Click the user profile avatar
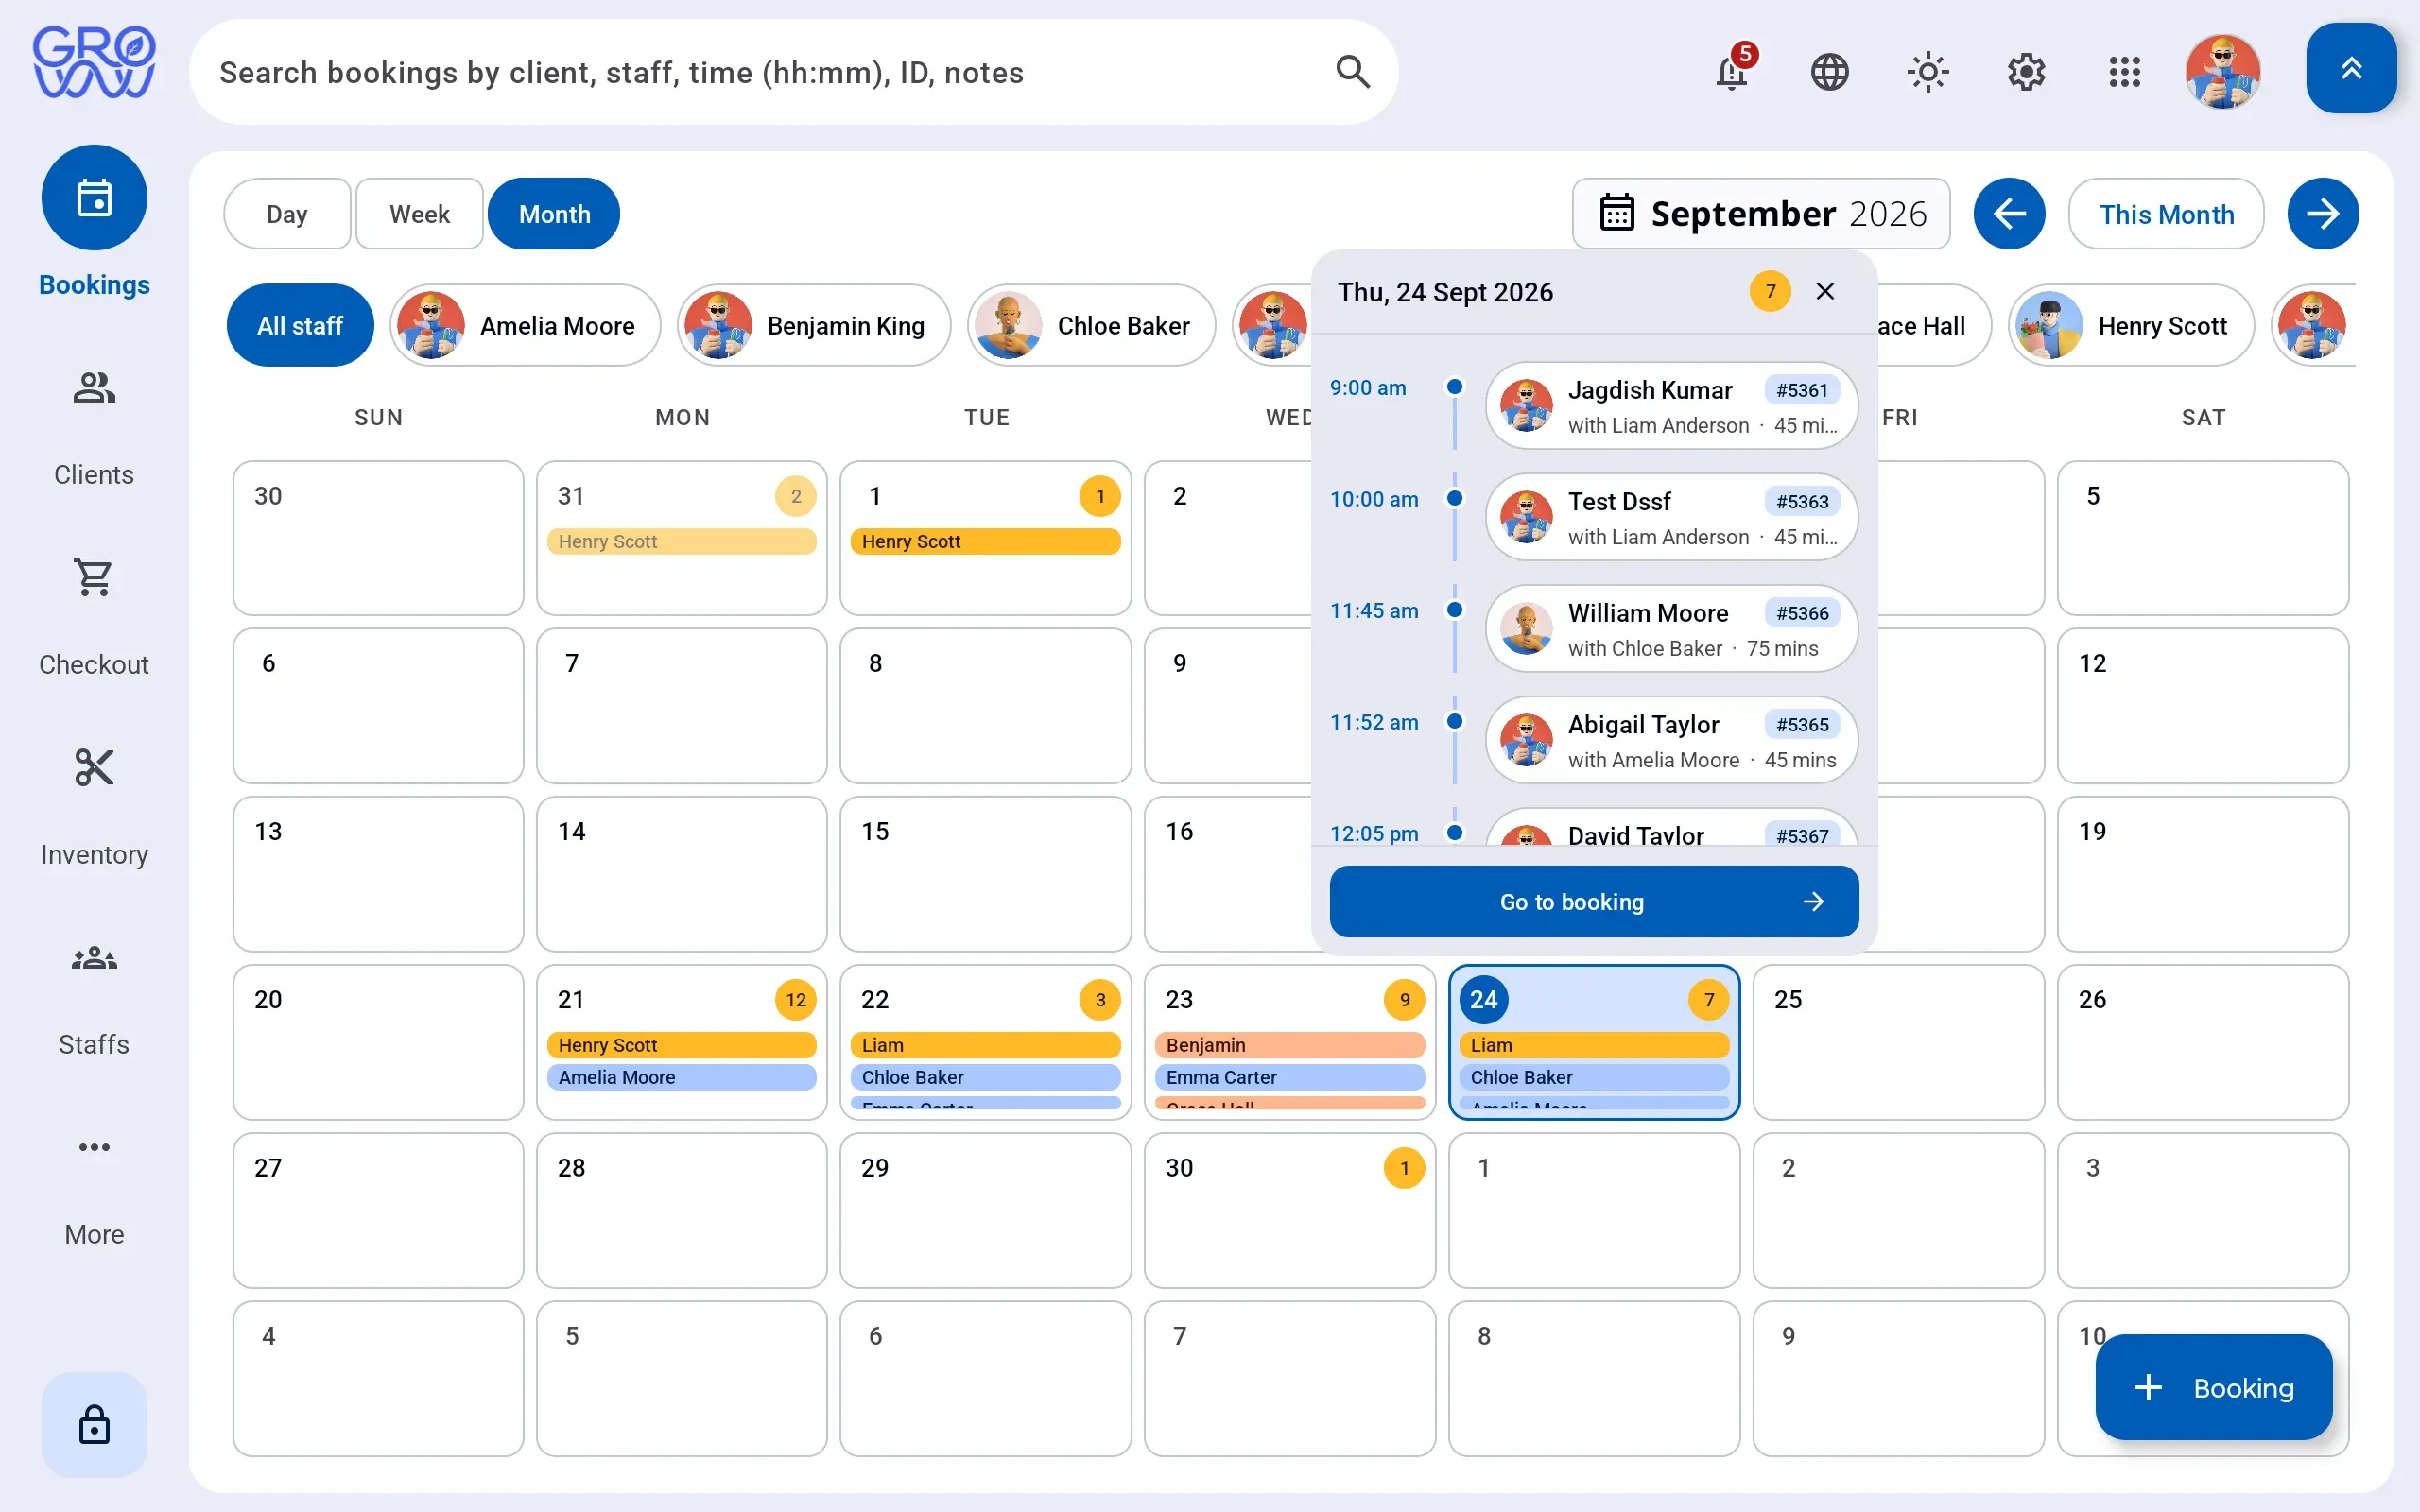Viewport: 2420px width, 1512px height. pyautogui.click(x=2223, y=72)
